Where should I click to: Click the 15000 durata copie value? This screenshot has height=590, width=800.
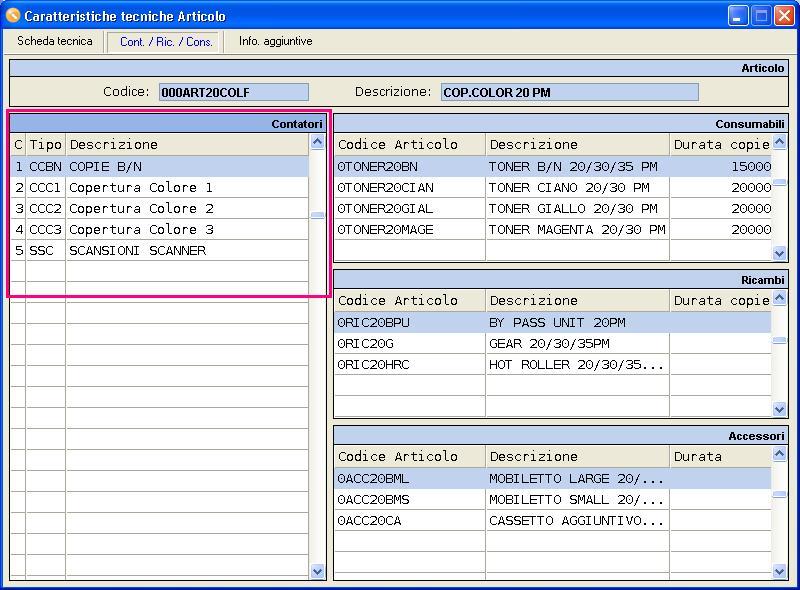click(720, 167)
